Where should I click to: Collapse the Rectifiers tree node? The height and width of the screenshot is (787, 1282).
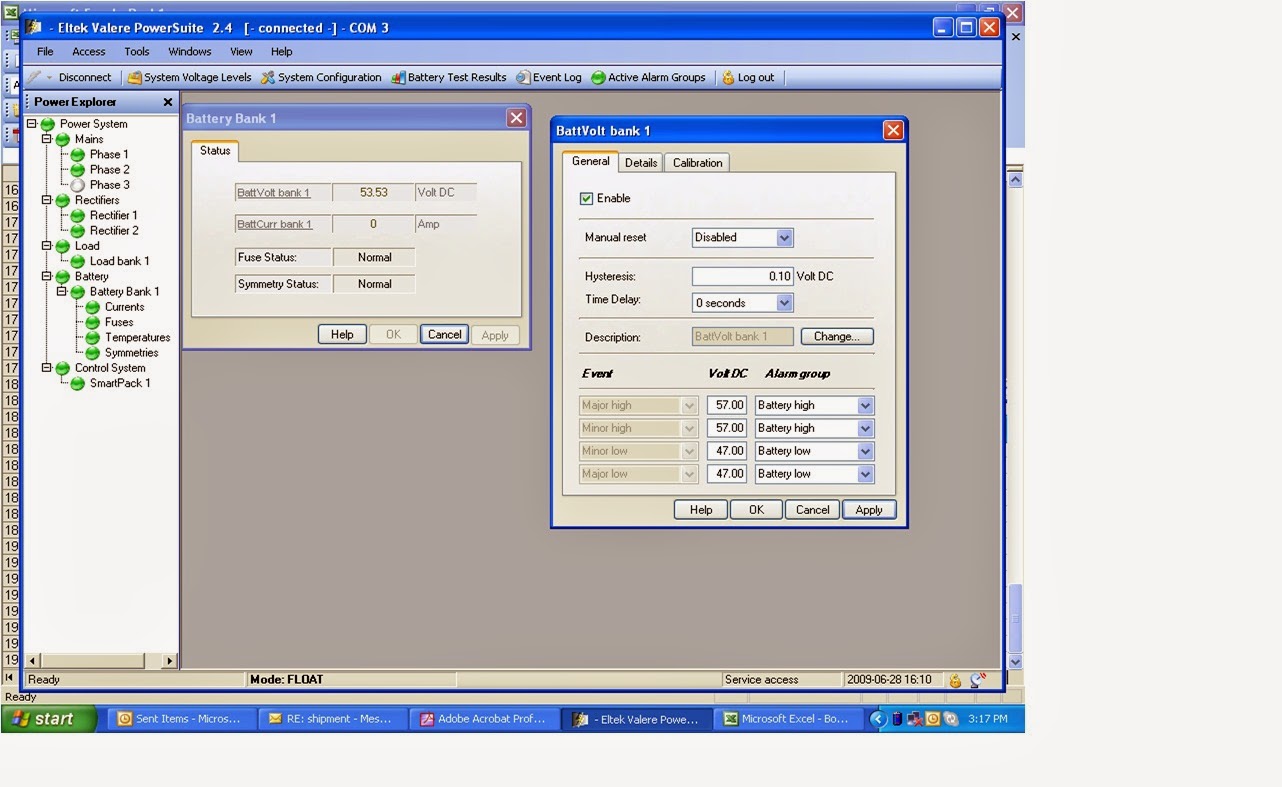tap(47, 200)
